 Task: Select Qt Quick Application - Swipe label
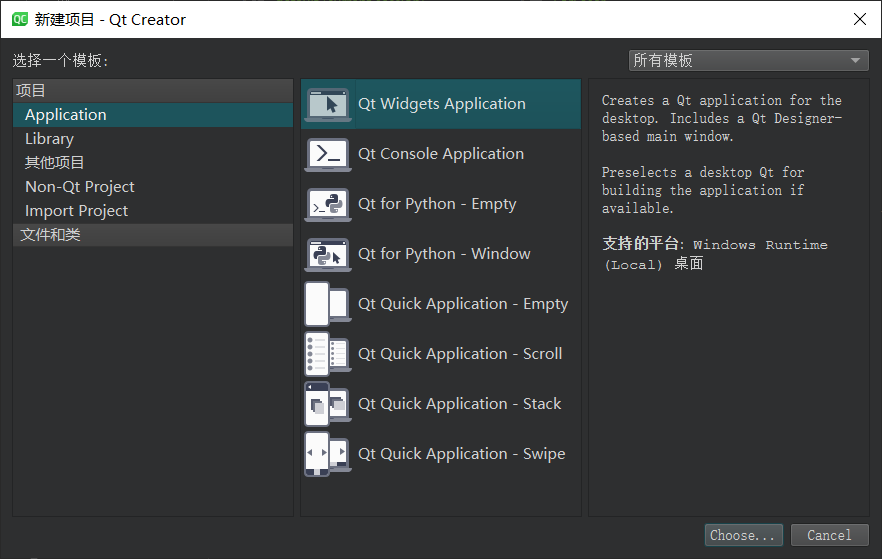point(462,454)
